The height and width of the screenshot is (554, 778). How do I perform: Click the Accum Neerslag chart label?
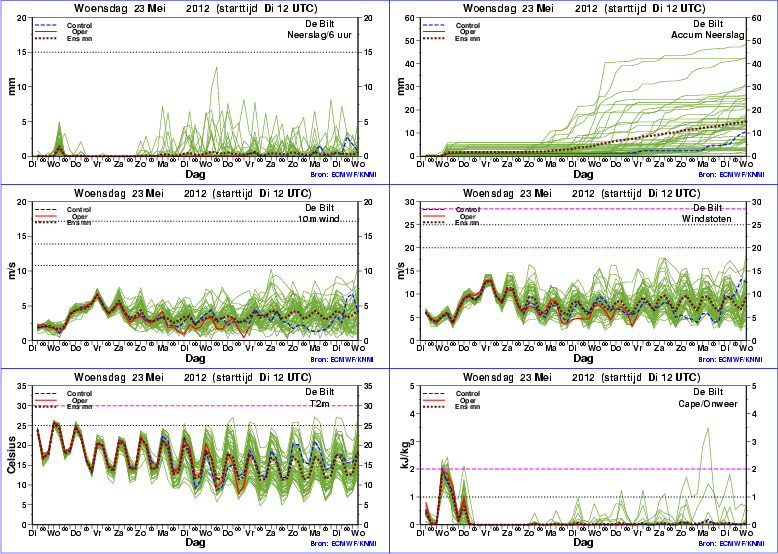point(708,35)
